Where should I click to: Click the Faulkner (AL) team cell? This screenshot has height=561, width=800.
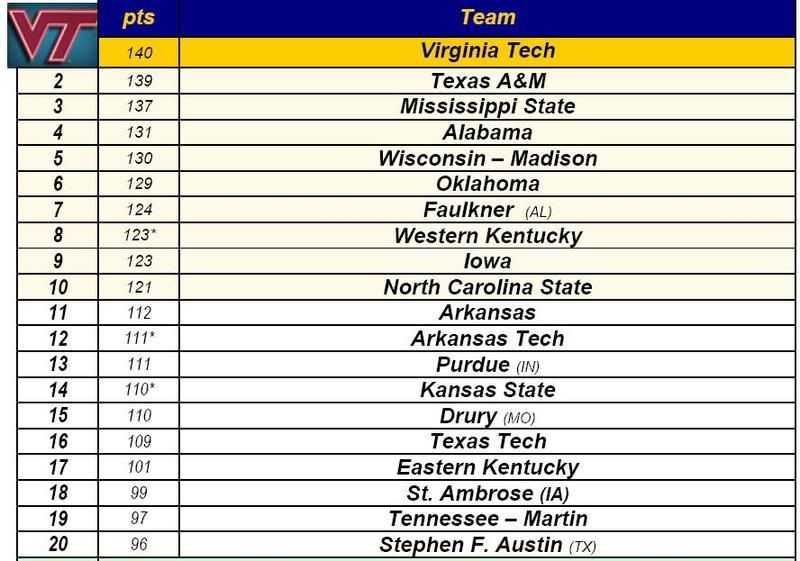point(488,210)
